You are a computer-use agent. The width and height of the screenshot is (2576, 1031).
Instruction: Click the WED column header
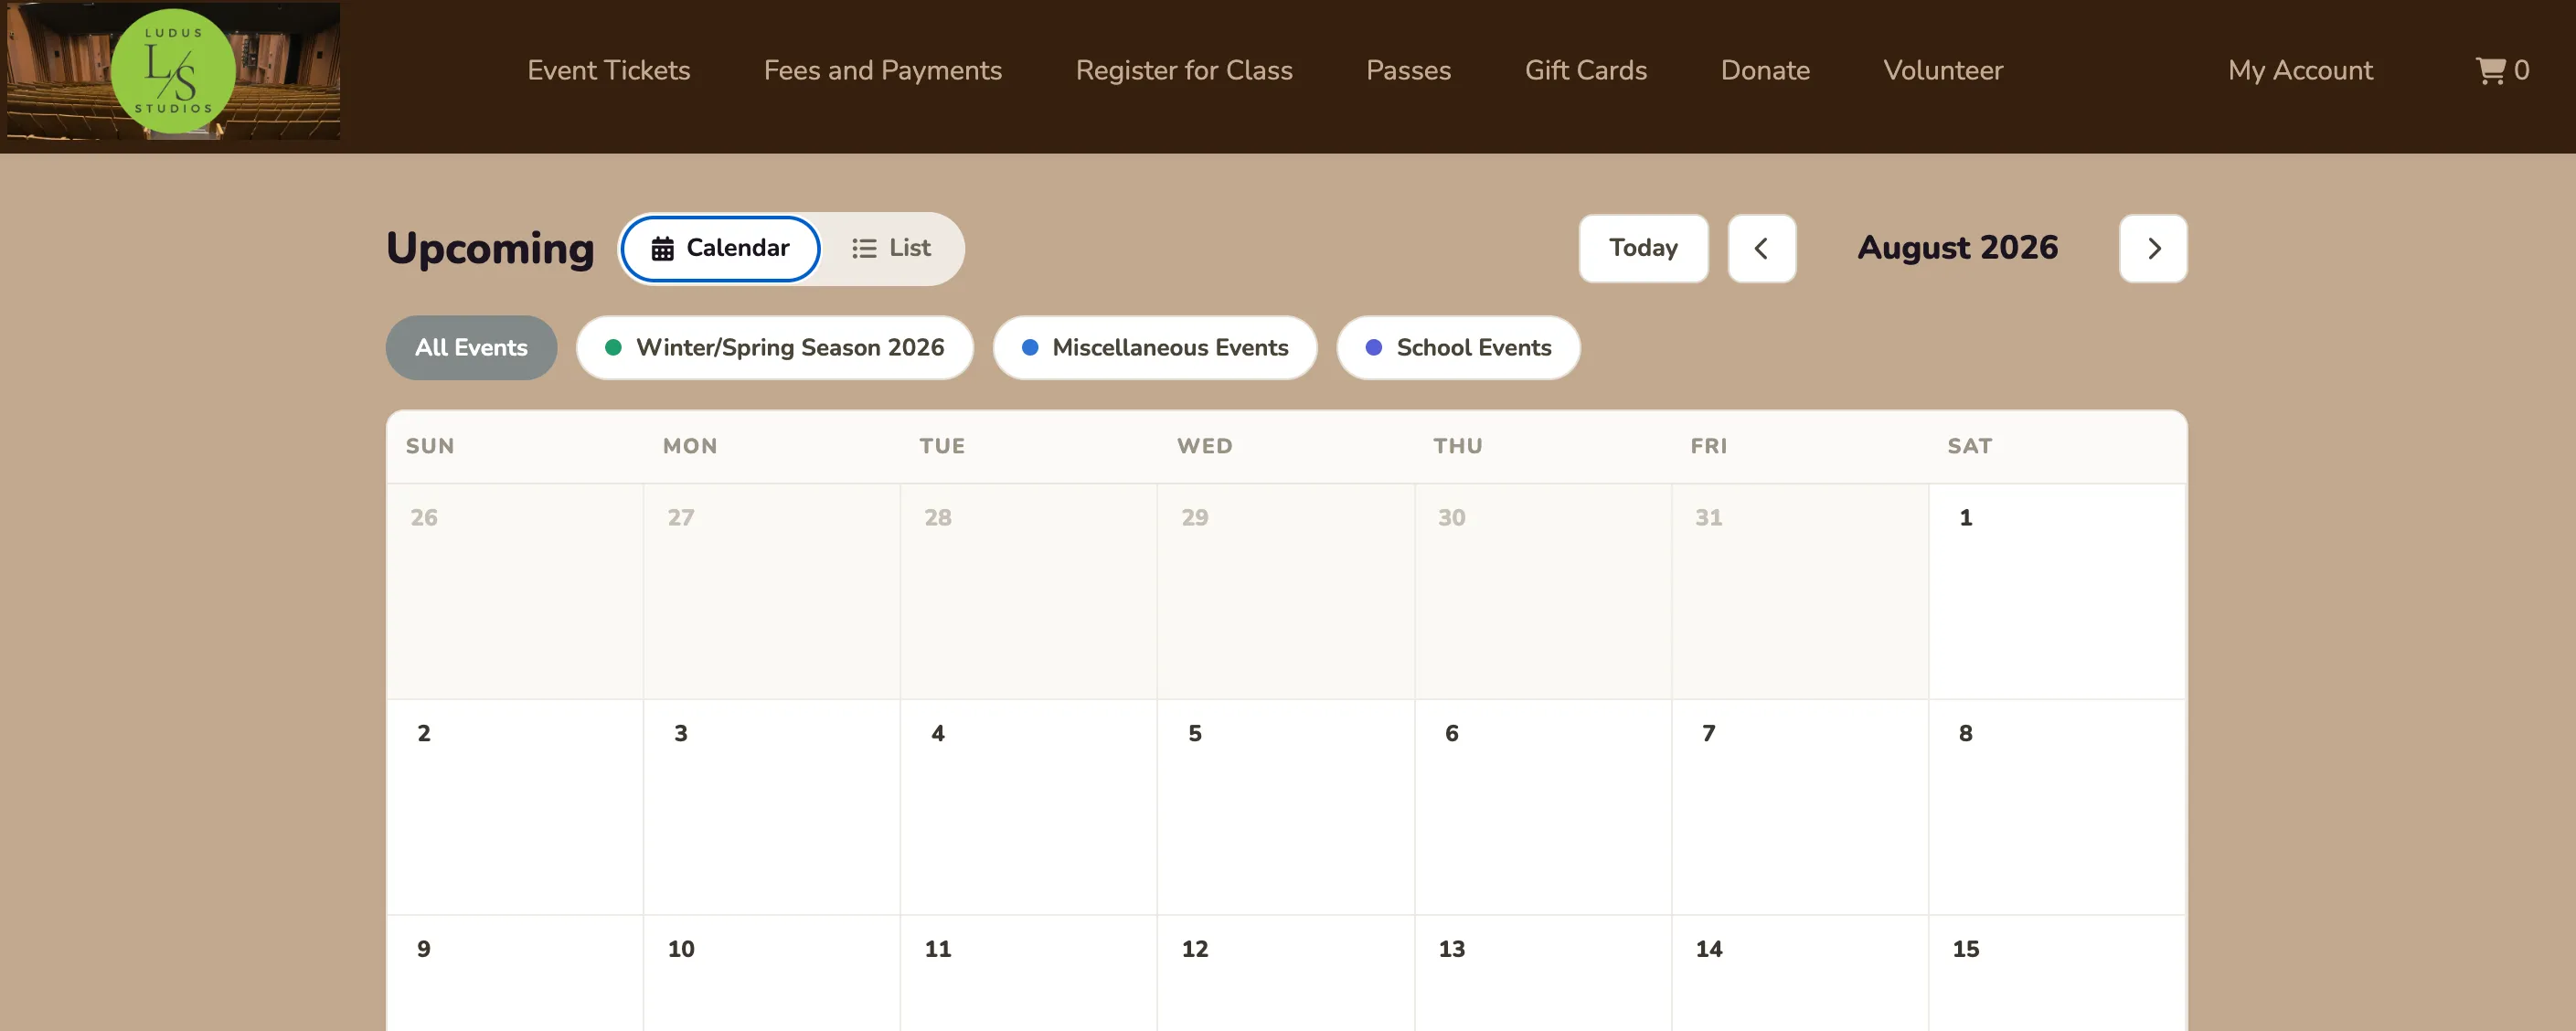click(1204, 446)
